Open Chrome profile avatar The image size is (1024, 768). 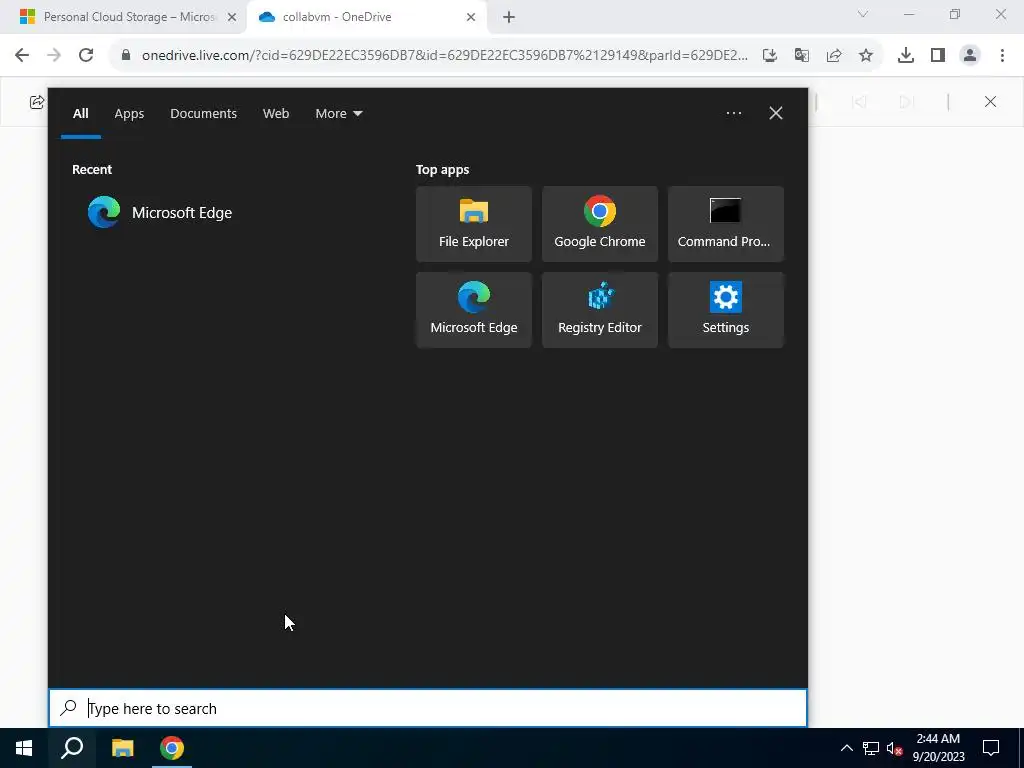(x=970, y=56)
